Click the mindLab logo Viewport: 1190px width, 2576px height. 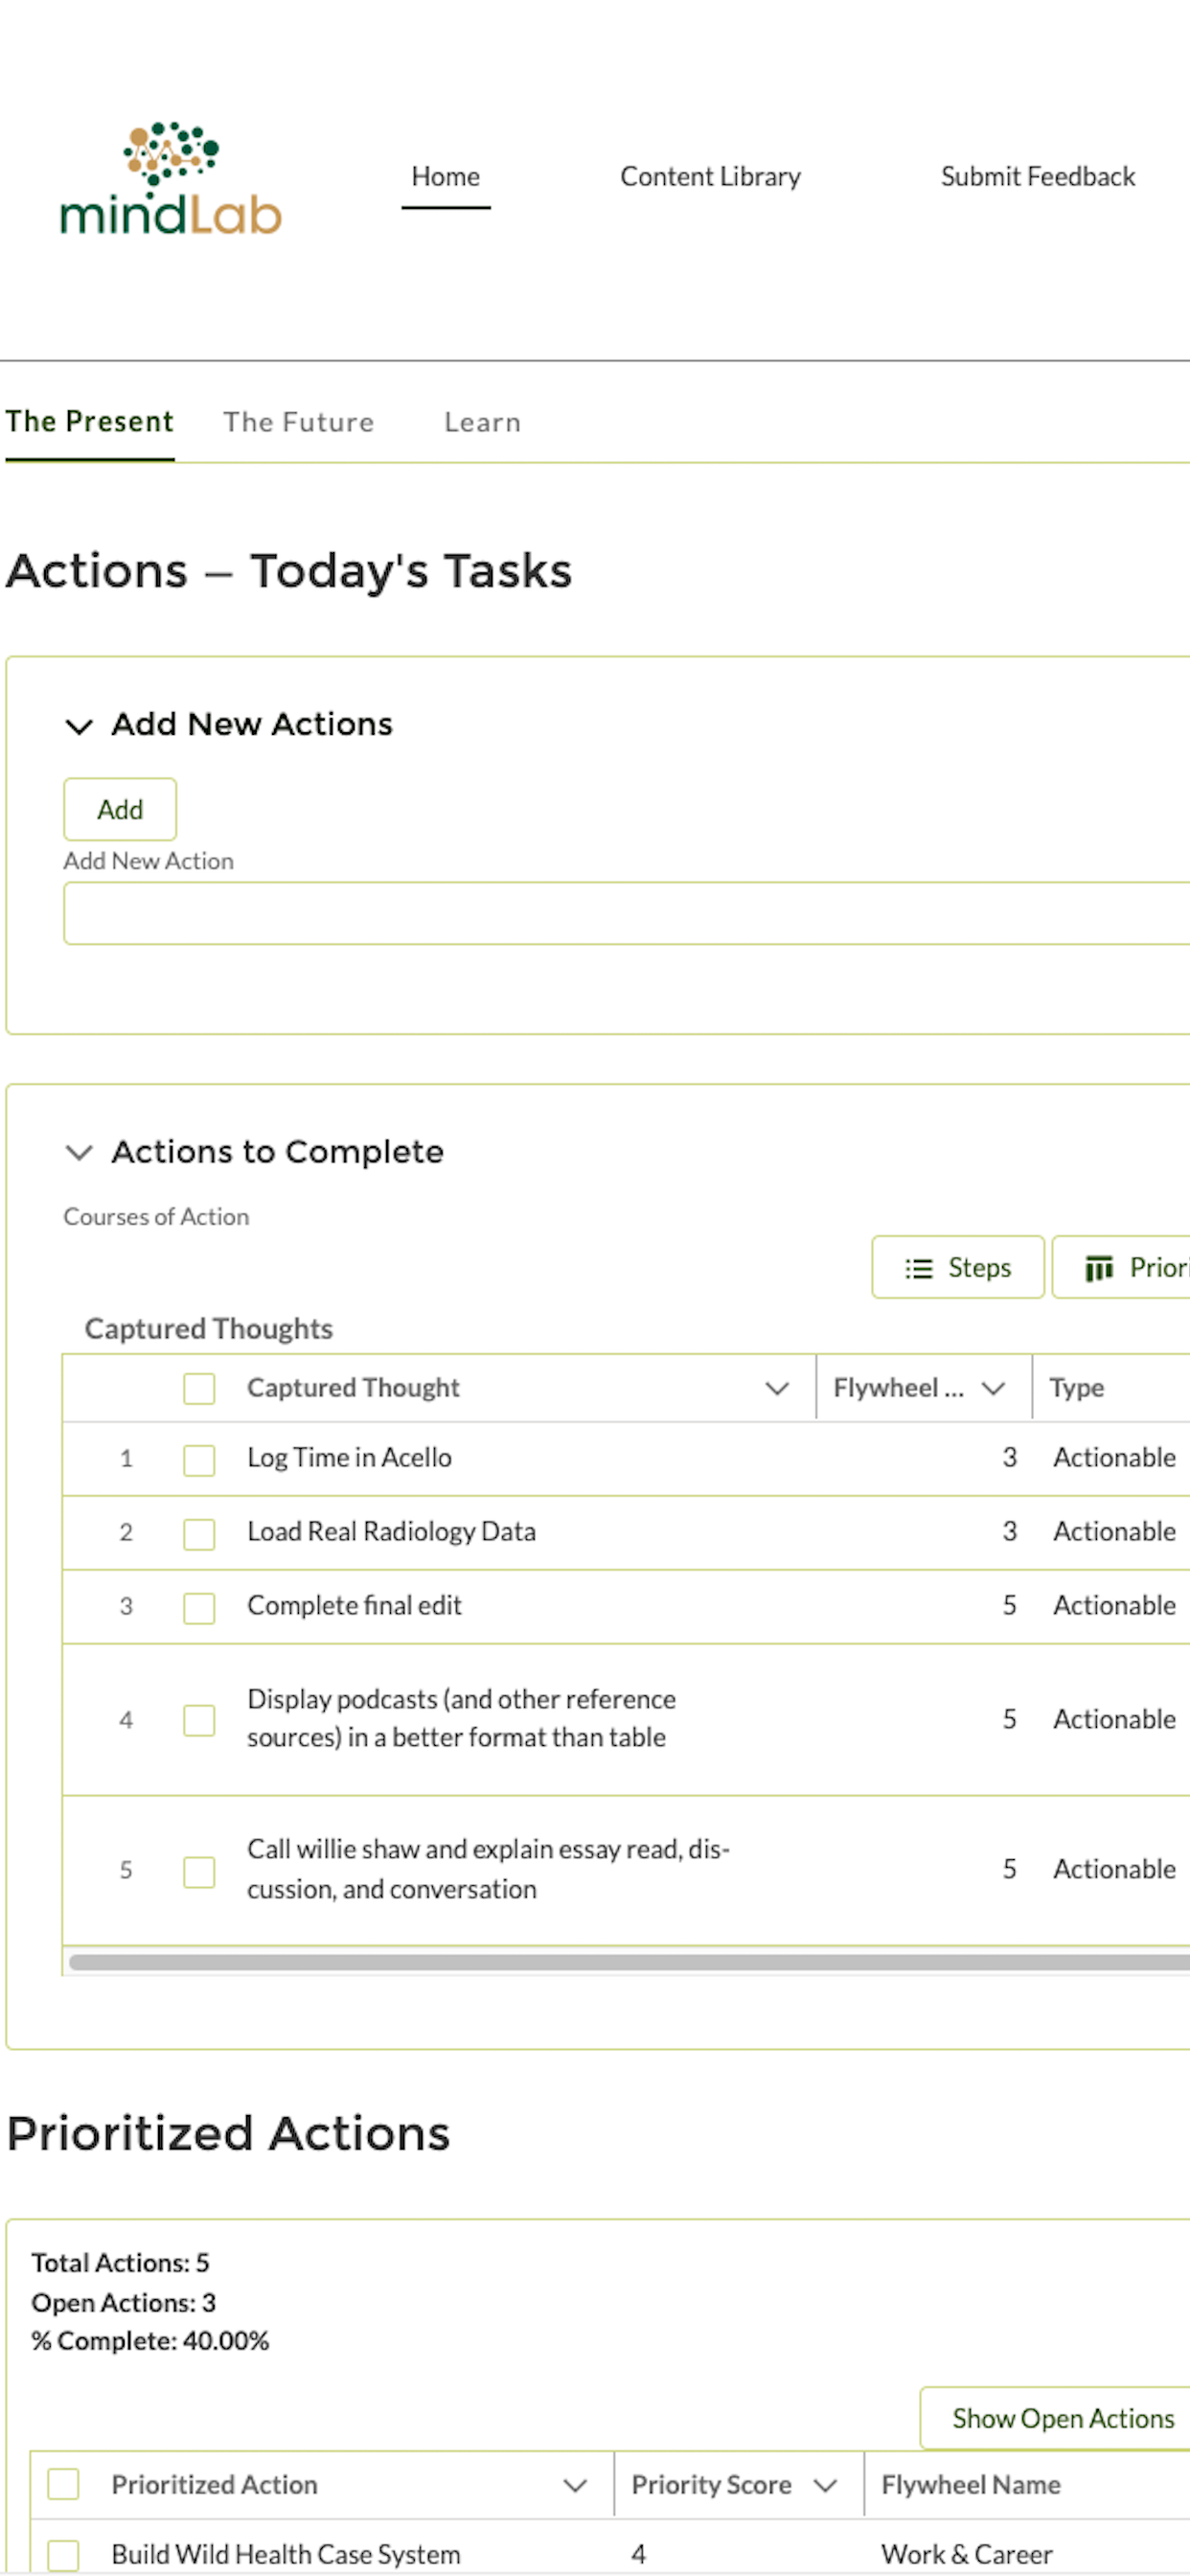pyautogui.click(x=171, y=180)
